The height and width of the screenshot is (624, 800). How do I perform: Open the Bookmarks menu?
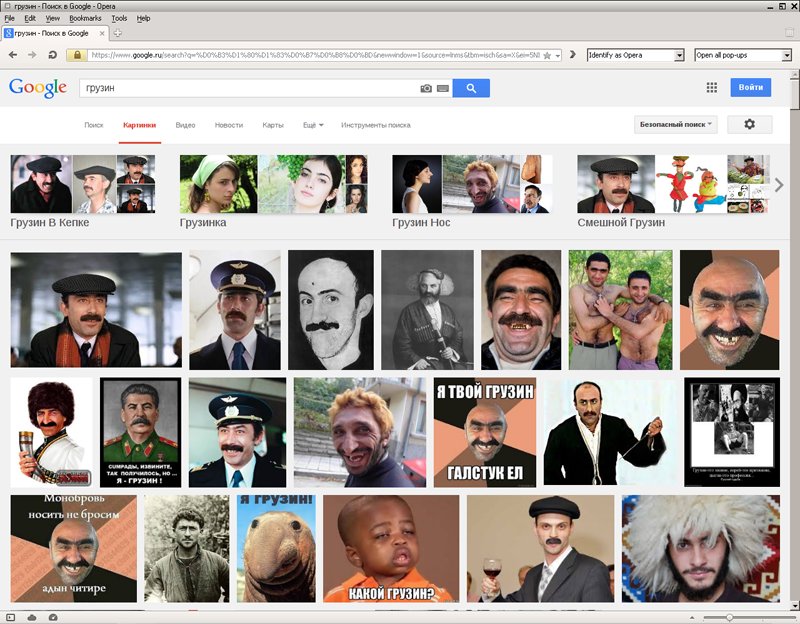85,18
